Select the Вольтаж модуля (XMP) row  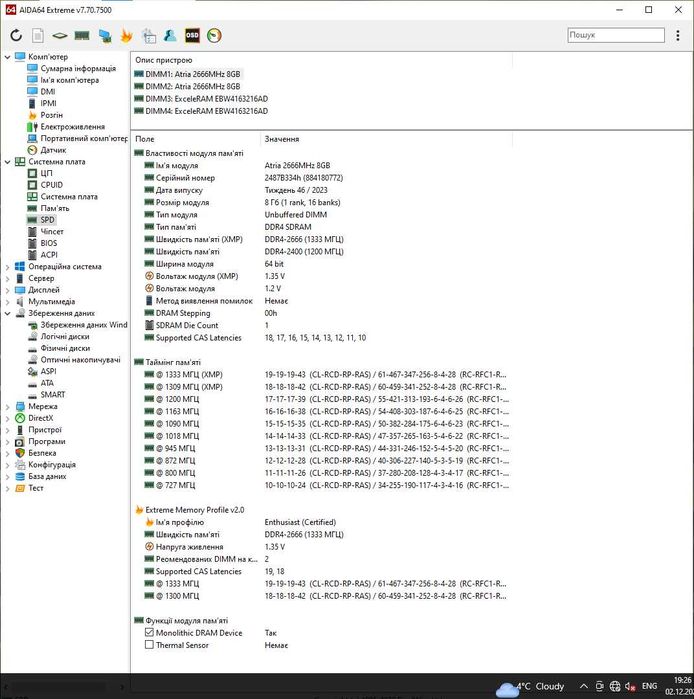coord(321,276)
